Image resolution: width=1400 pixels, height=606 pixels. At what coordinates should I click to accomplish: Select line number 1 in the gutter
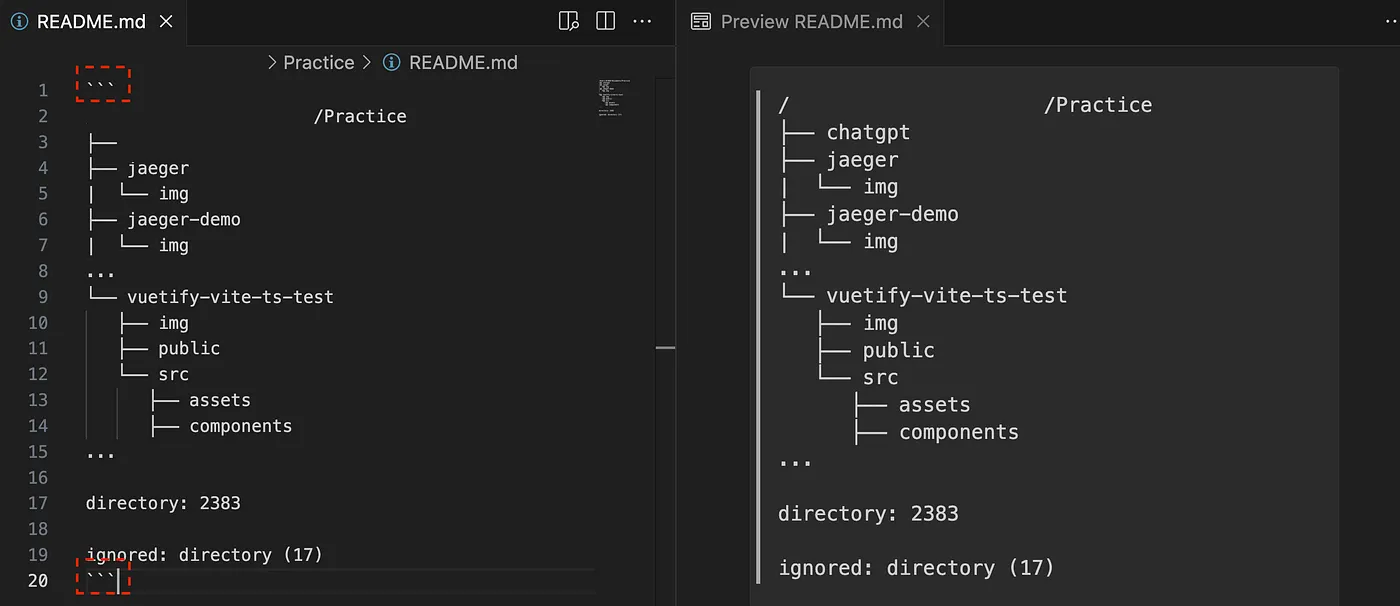point(43,90)
